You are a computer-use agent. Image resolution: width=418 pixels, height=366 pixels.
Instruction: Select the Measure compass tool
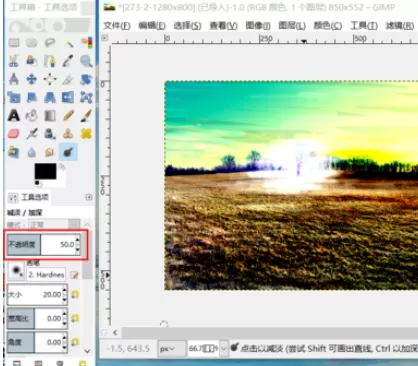pyautogui.click(x=14, y=79)
